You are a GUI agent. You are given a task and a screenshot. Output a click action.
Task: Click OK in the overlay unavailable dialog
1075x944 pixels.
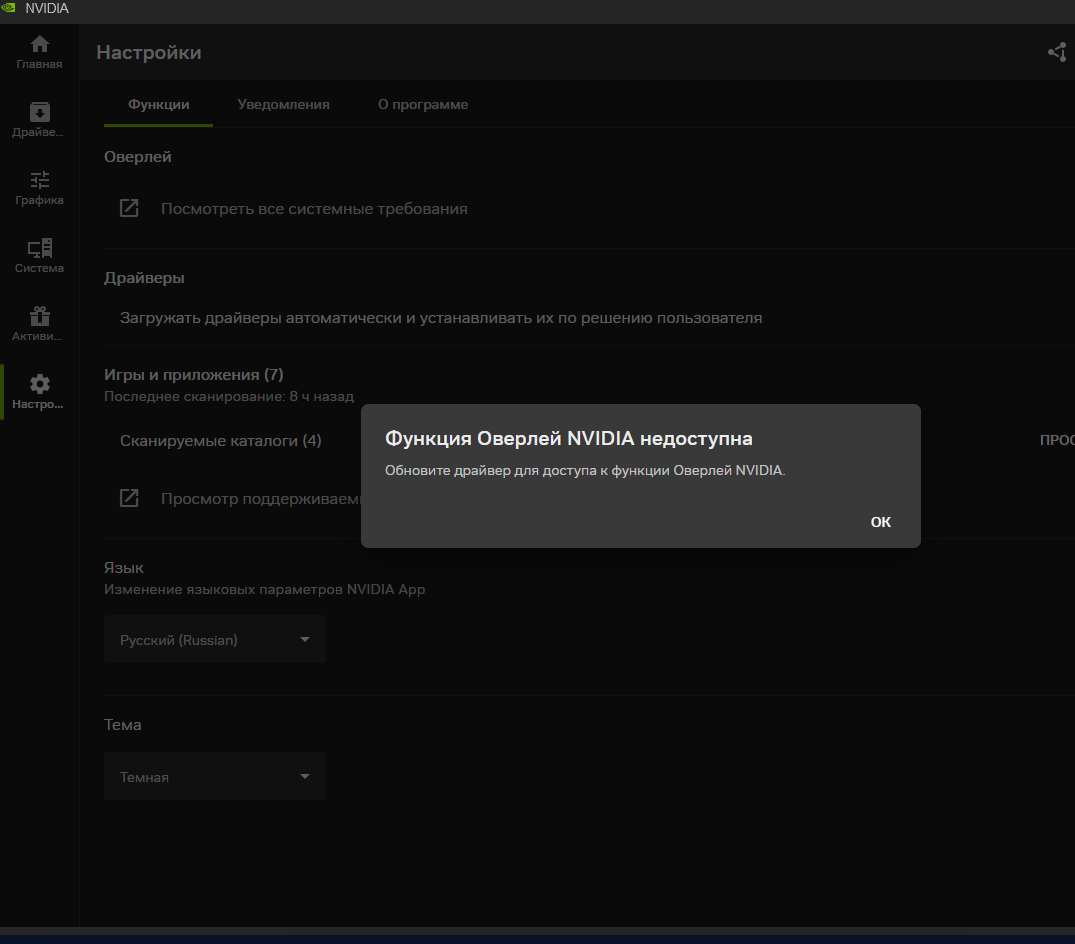[880, 522]
